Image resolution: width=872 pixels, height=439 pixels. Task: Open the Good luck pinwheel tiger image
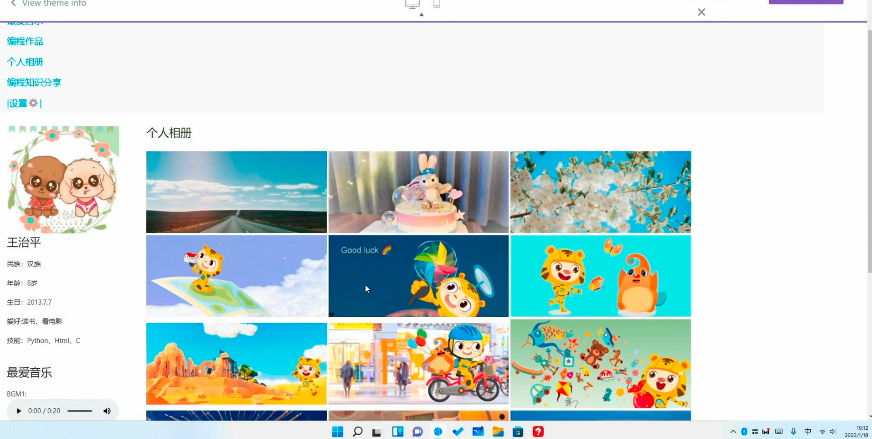coord(418,276)
